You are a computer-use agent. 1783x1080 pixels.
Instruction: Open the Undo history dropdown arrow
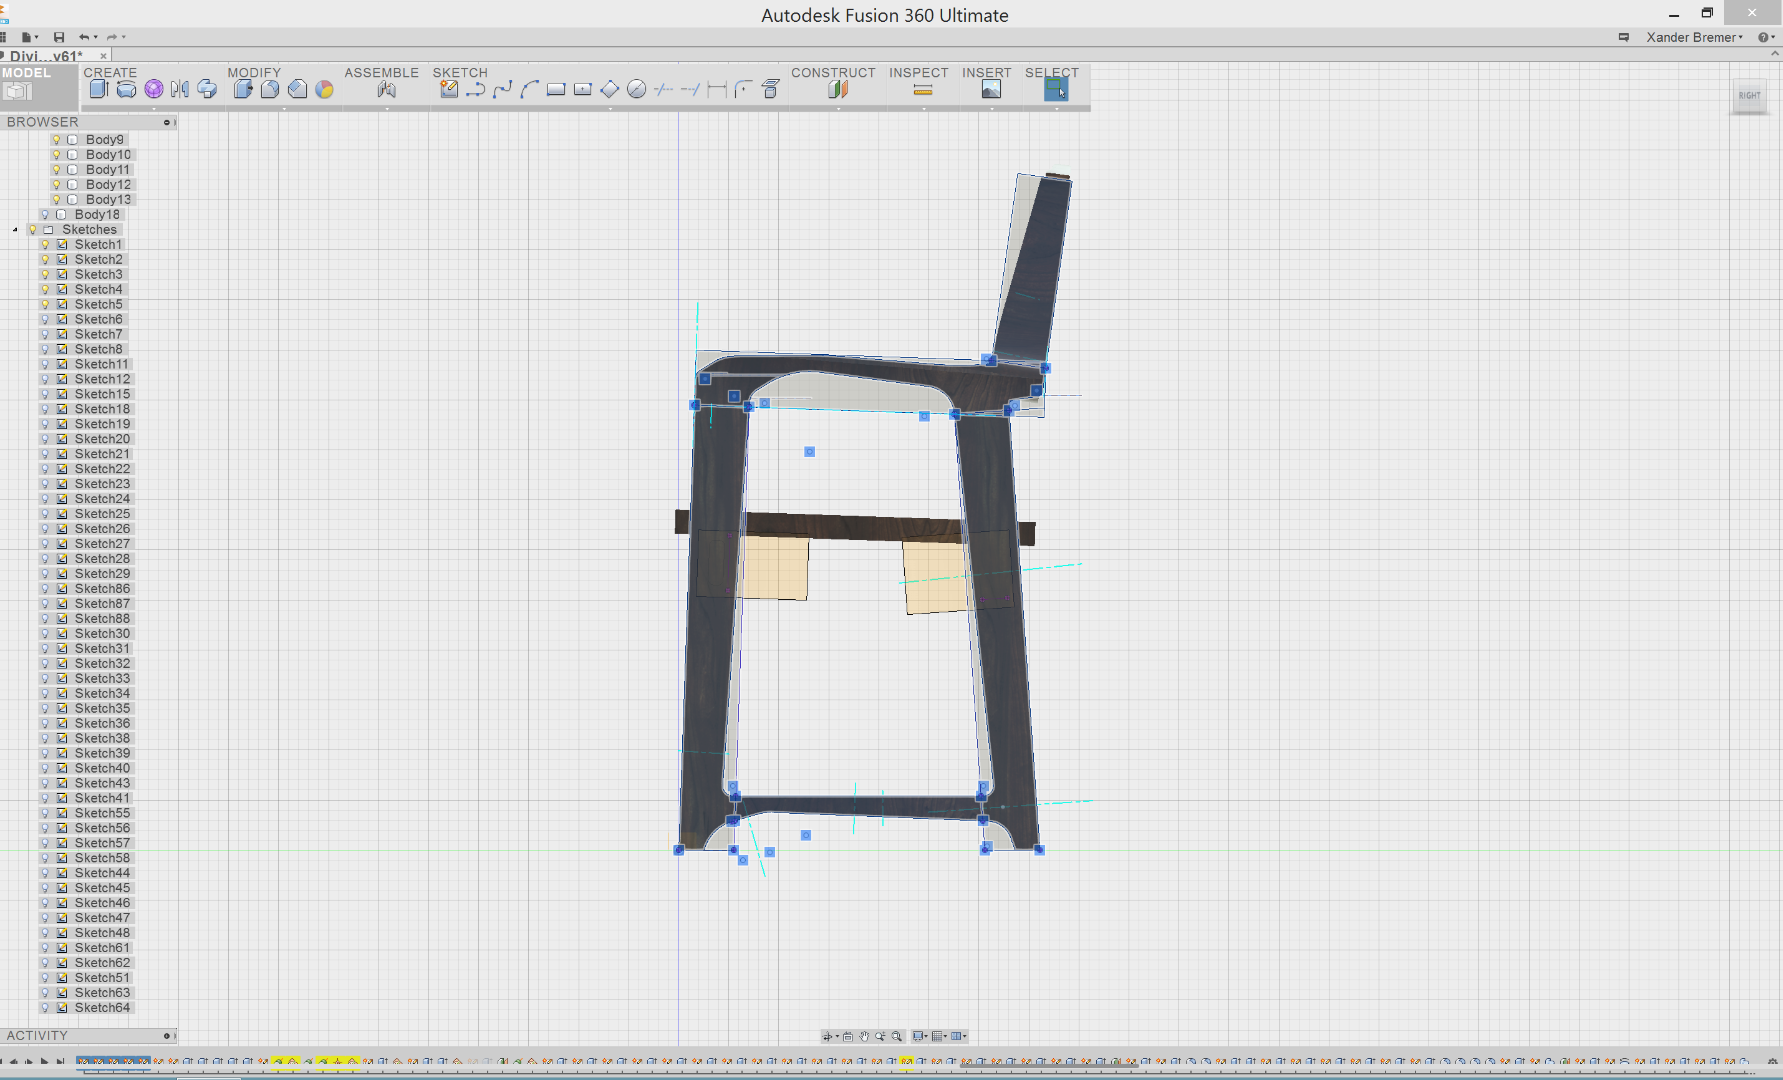96,37
